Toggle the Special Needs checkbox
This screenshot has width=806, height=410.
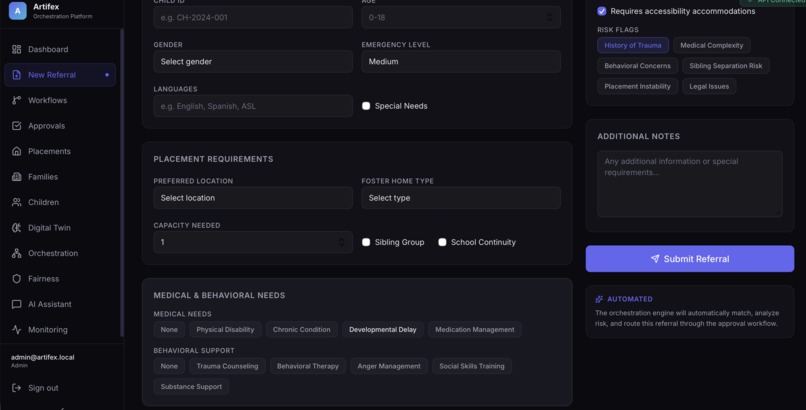[x=366, y=106]
